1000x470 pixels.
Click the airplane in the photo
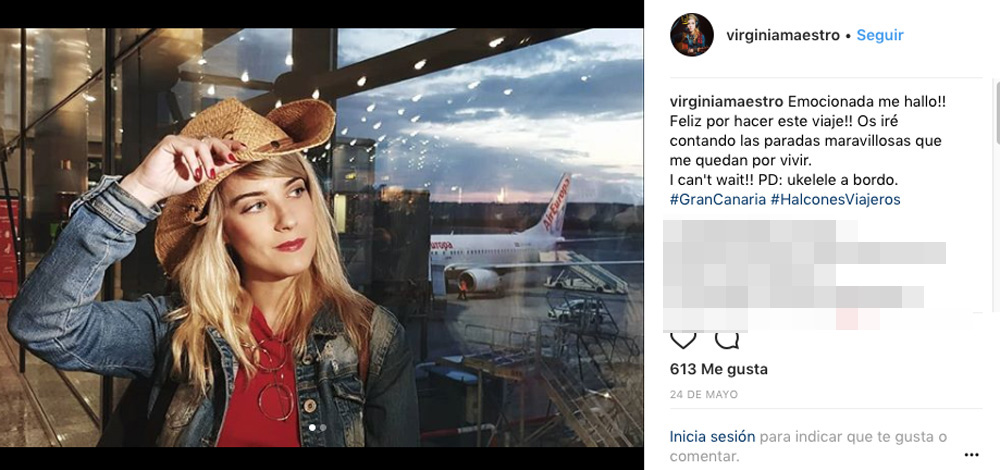click(x=500, y=250)
